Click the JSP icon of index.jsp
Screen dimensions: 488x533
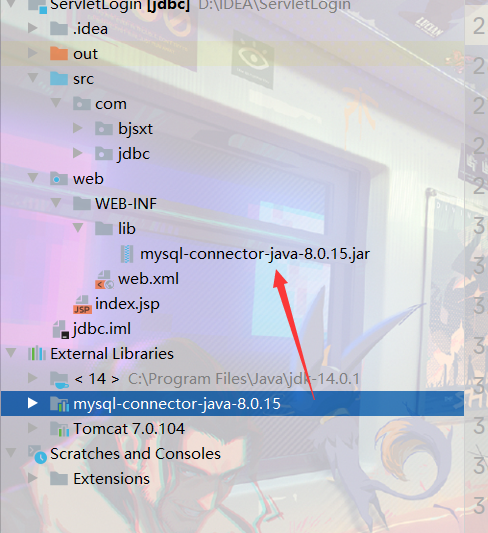coord(82,305)
